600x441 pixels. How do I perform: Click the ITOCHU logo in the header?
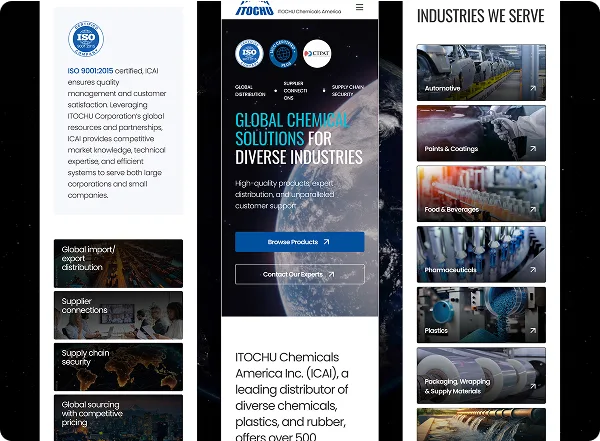(x=254, y=8)
